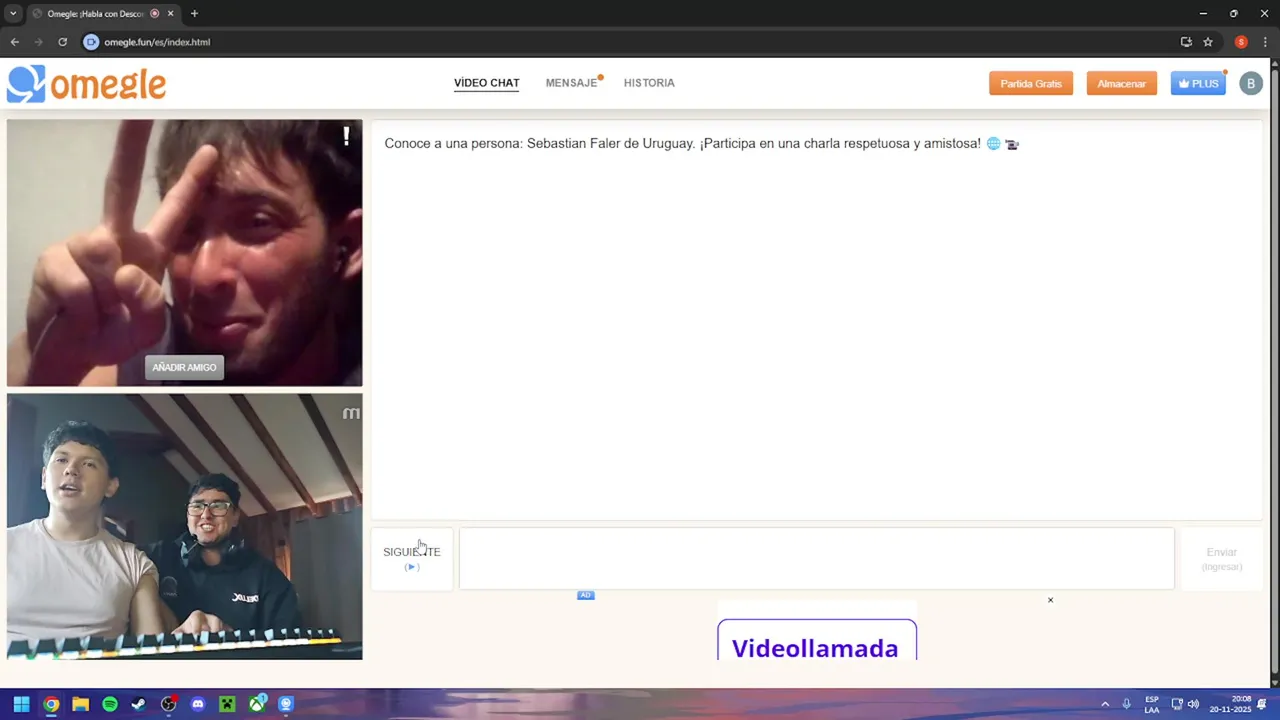Viewport: 1280px width, 720px height.
Task: Click SIGUIENTE to skip to next person
Action: pos(412,558)
